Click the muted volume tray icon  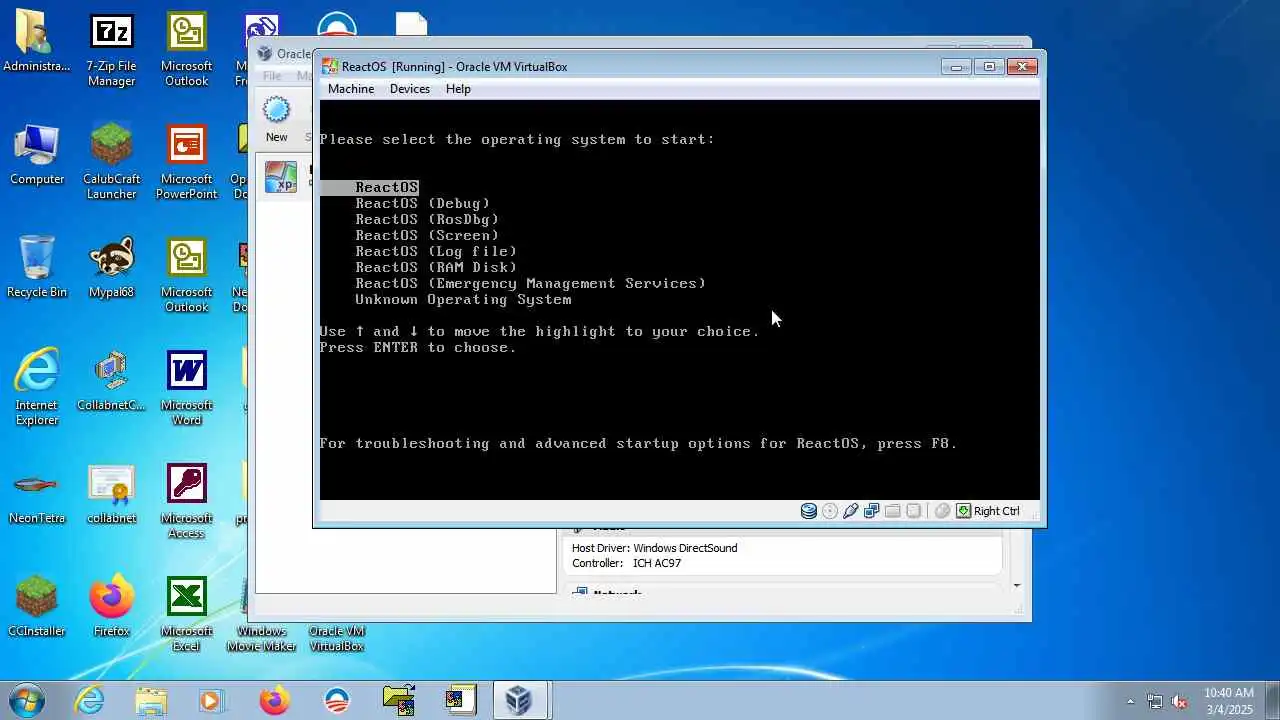(x=1179, y=701)
